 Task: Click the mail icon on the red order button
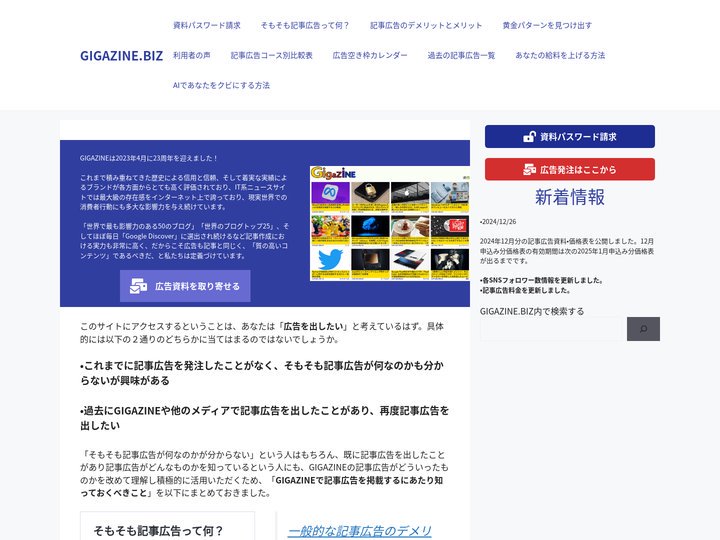529,169
